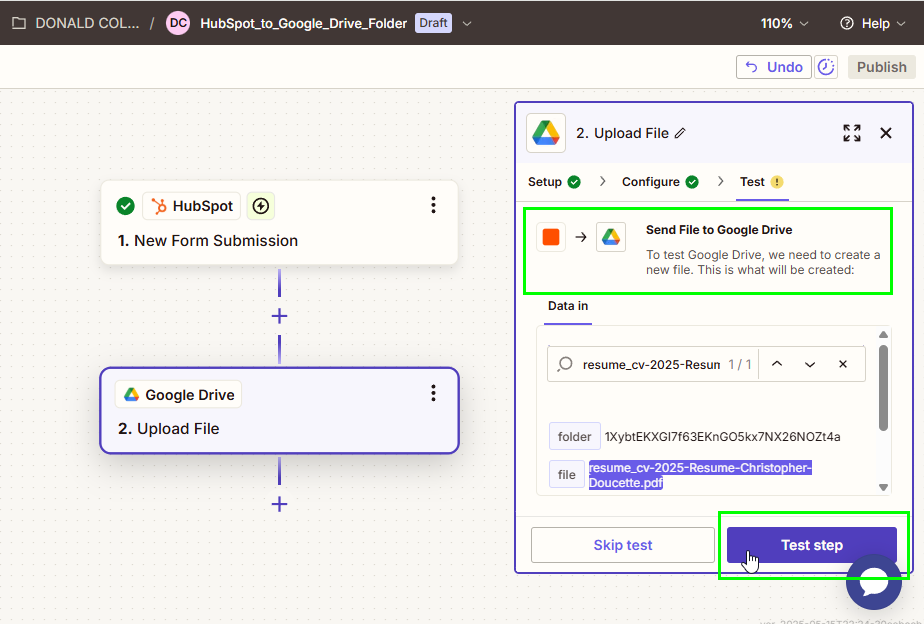Click the Send File to Google Drive heading

click(719, 230)
